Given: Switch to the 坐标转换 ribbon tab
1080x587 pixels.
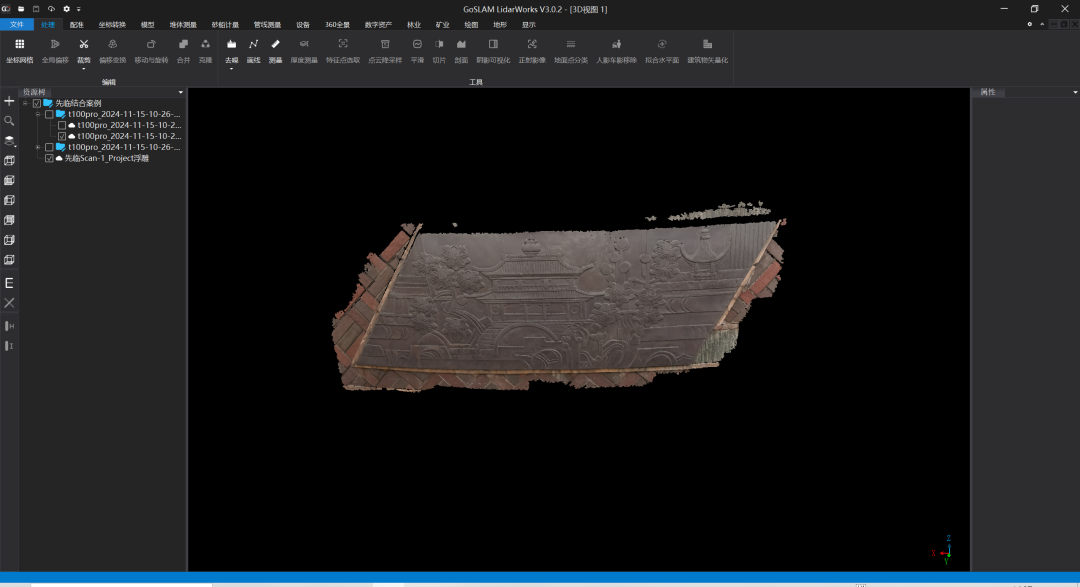Looking at the screenshot, I should click(x=112, y=24).
